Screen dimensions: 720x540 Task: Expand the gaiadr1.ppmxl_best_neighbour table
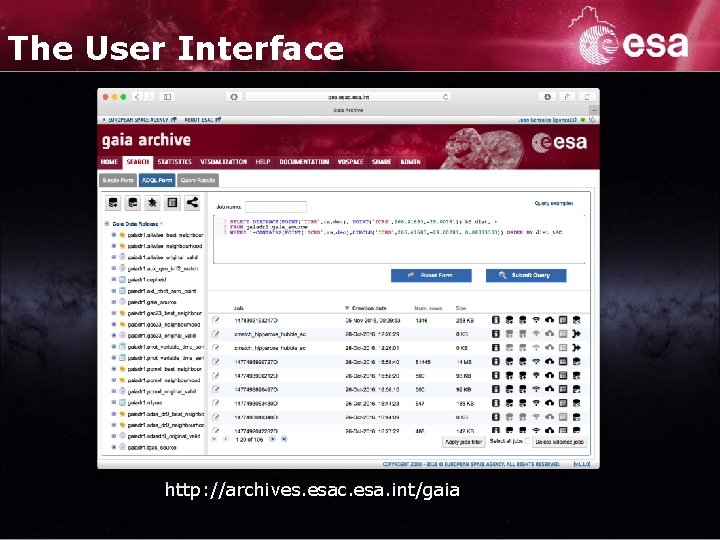tap(114, 369)
